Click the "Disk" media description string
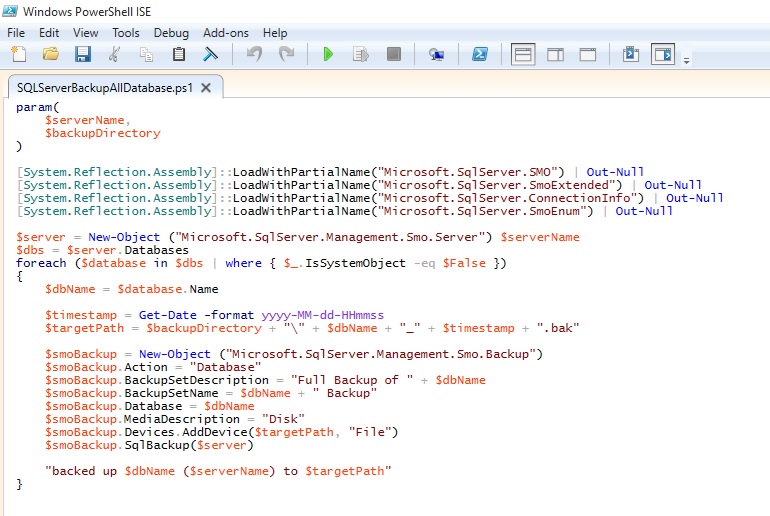This screenshot has height=516, width=770. click(x=283, y=419)
